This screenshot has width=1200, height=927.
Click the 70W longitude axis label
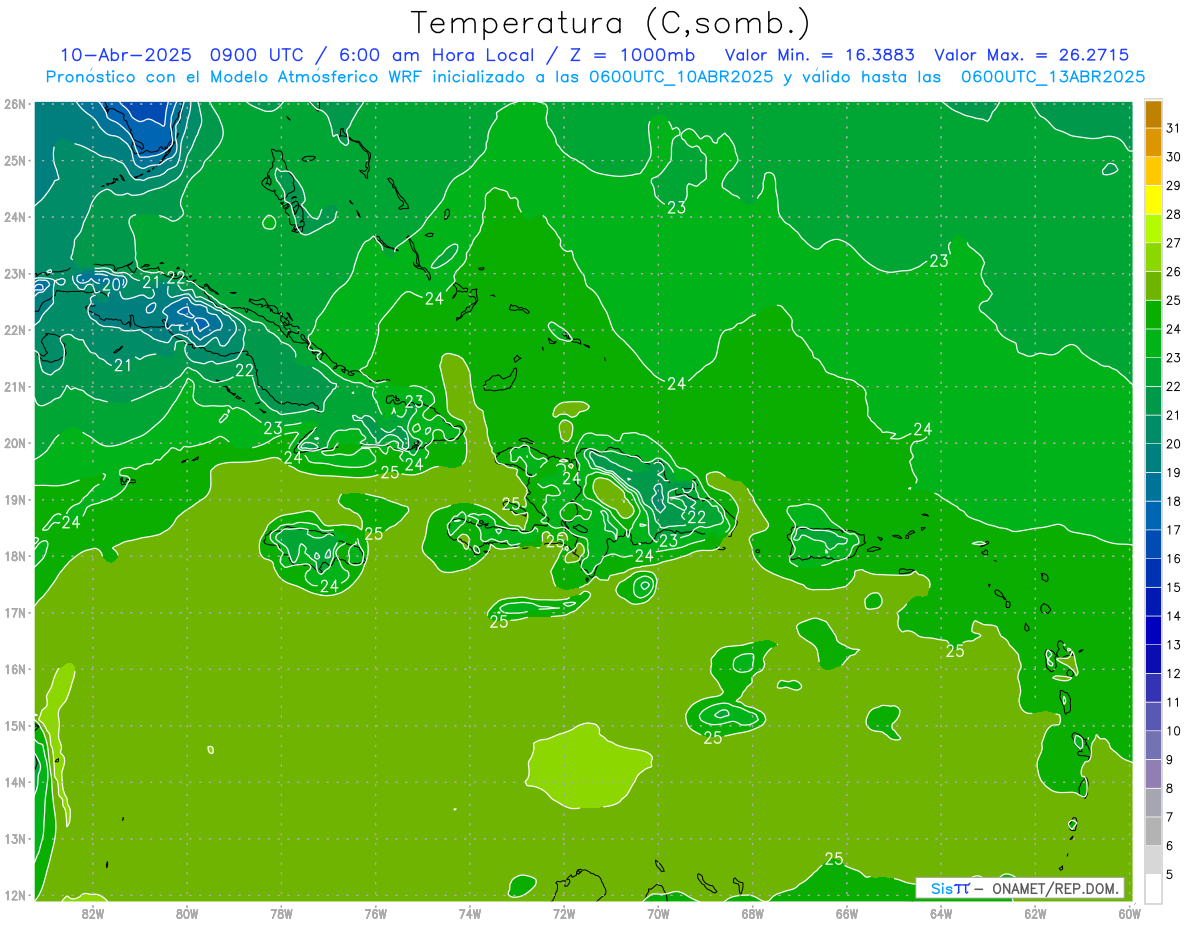(x=658, y=913)
